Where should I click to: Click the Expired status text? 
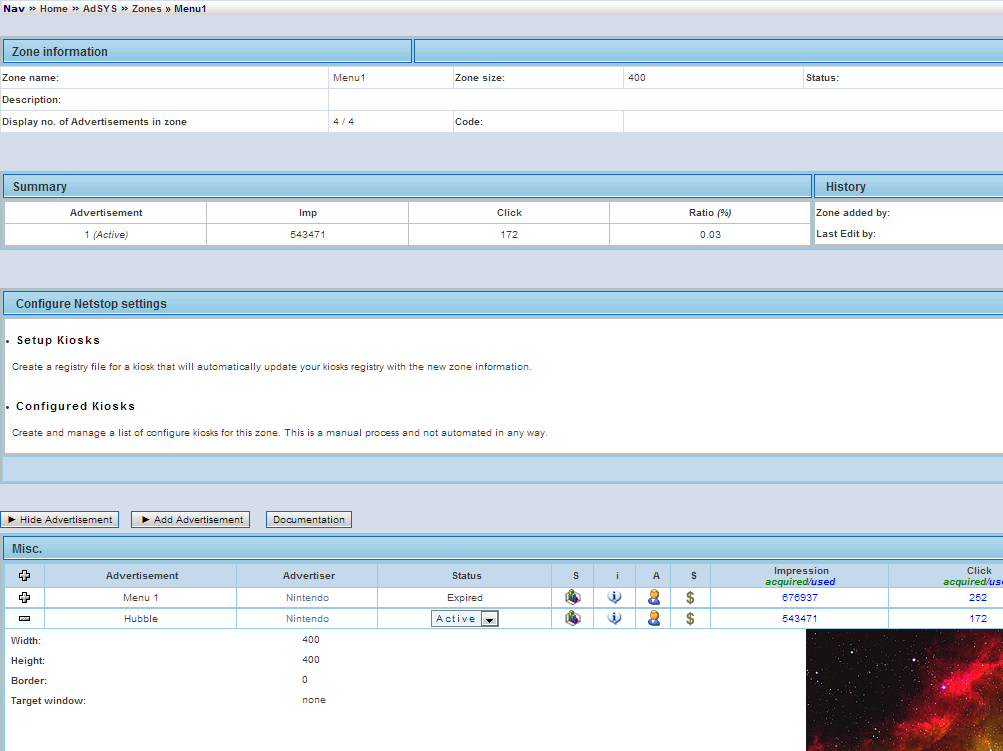(x=464, y=597)
